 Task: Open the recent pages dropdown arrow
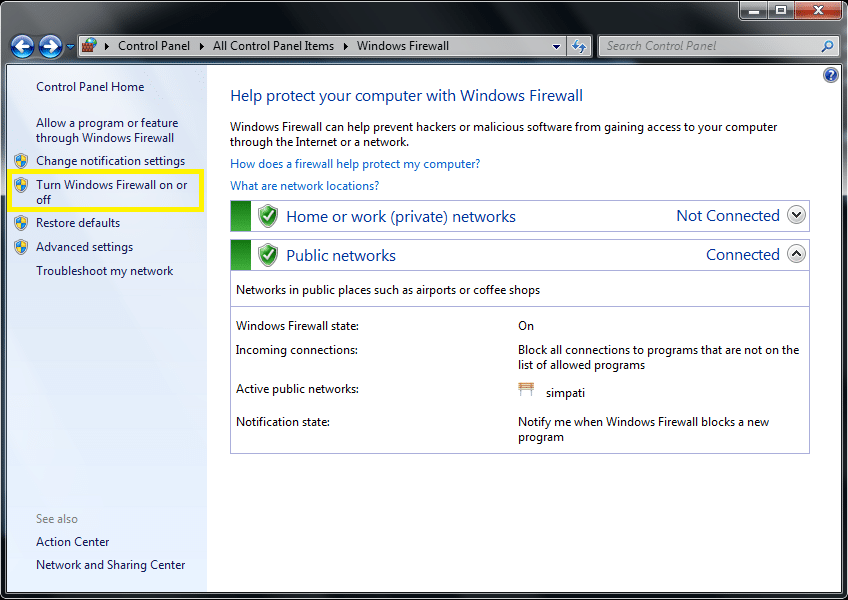coord(70,47)
